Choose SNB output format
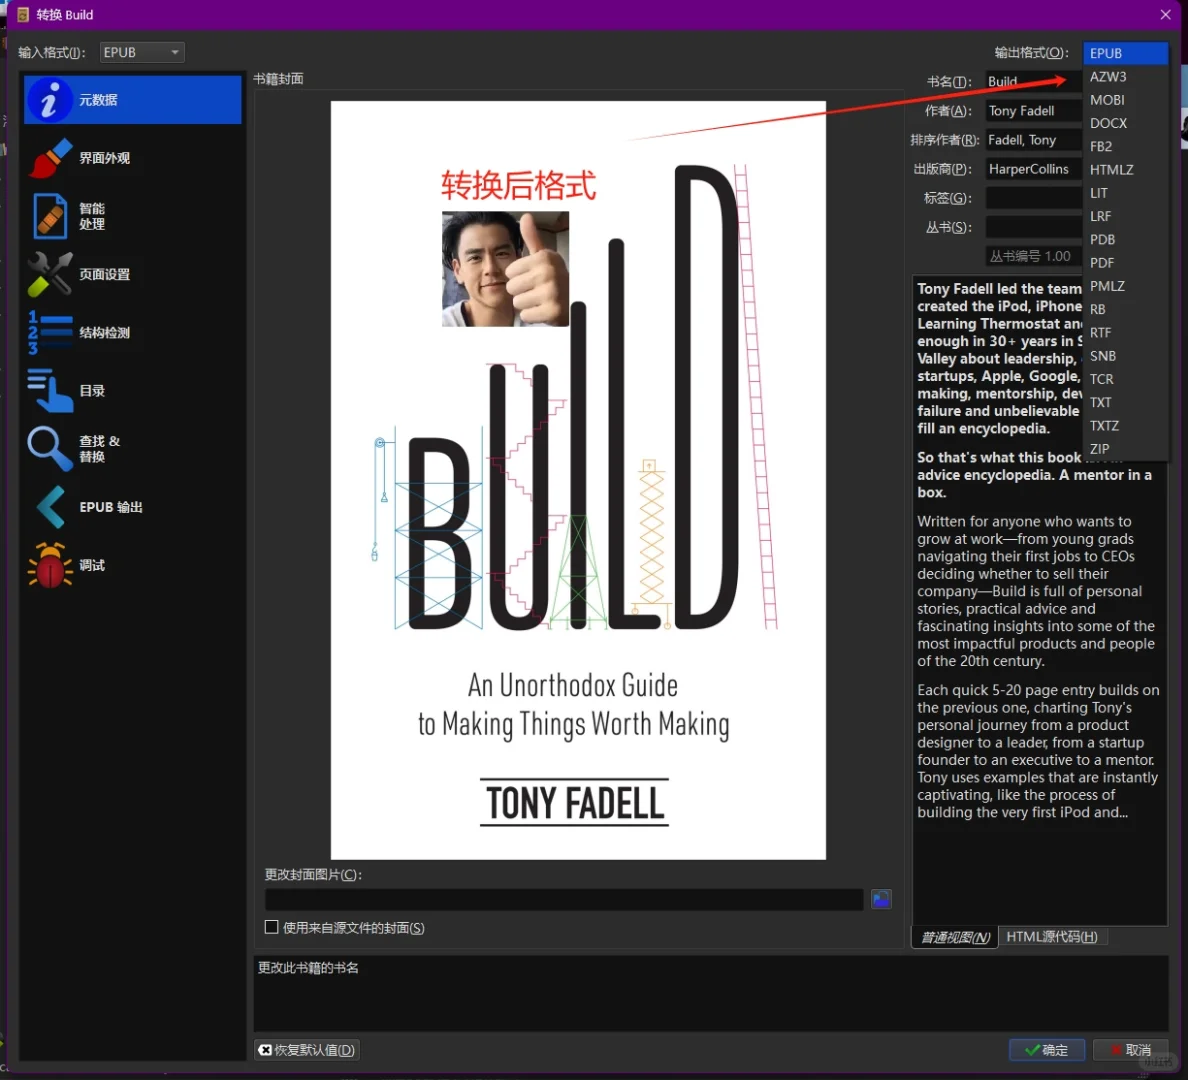 click(x=1125, y=355)
